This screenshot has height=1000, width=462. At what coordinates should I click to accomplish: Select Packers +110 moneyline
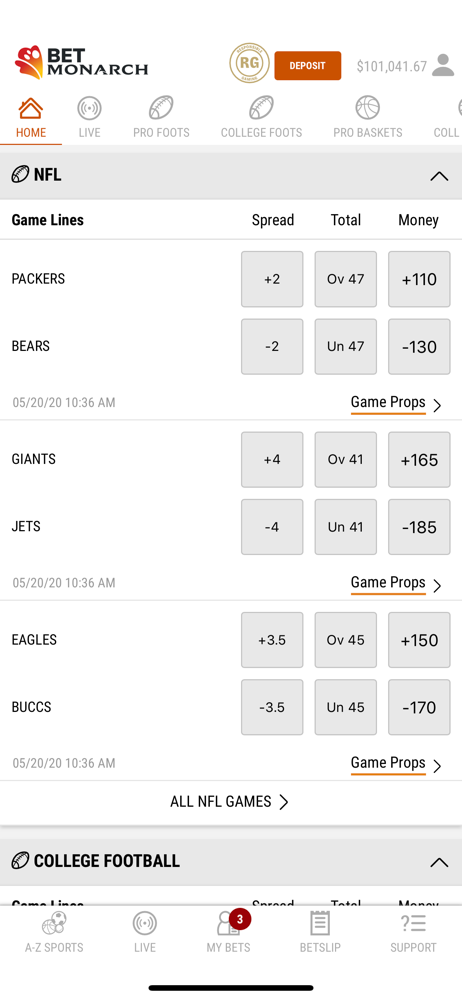[x=419, y=279]
